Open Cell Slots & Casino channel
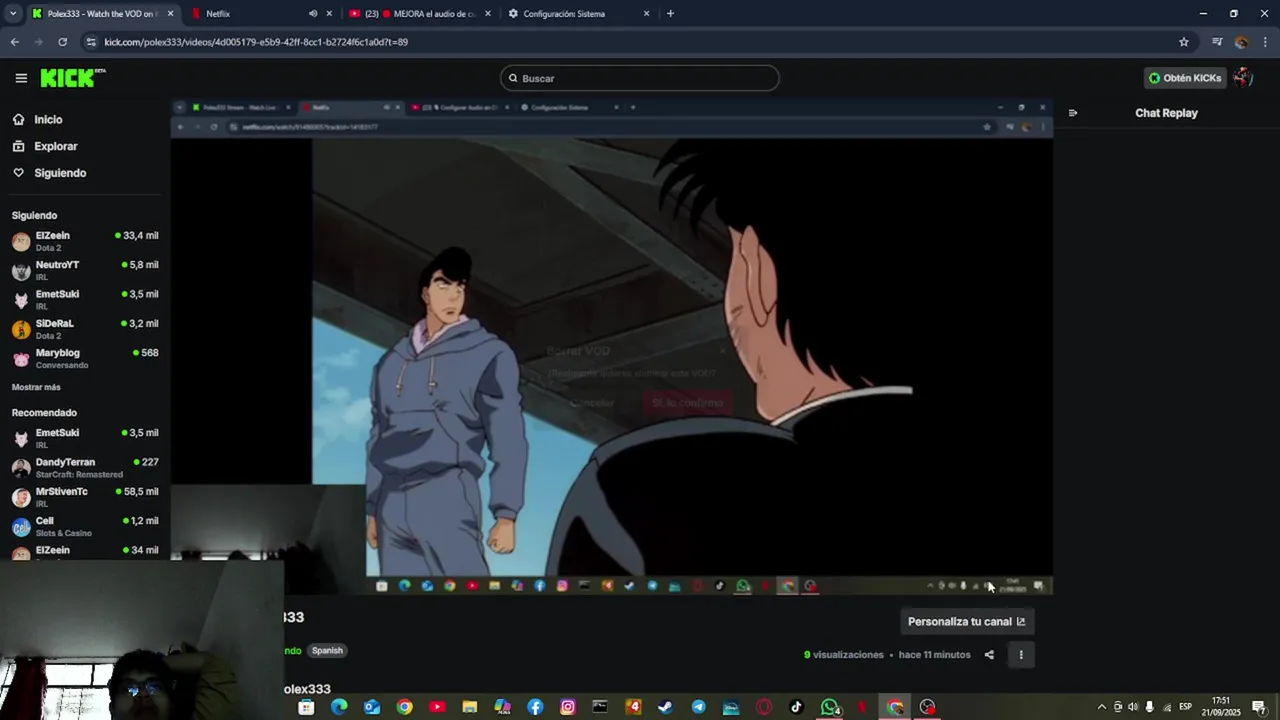Screen dimensions: 1280x720 (84, 527)
